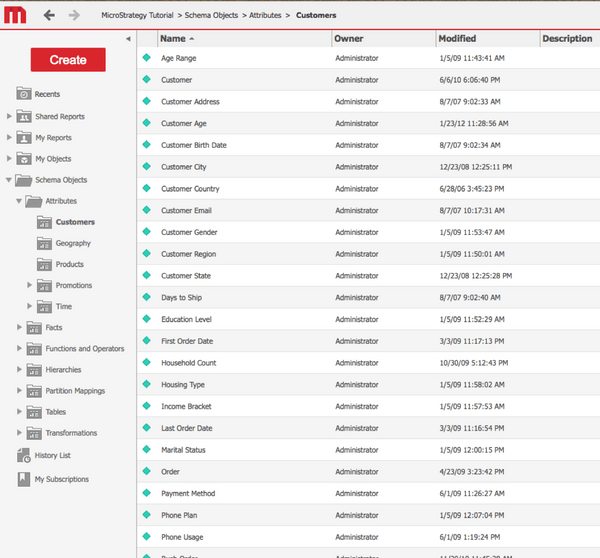The height and width of the screenshot is (558, 600).
Task: Open the Customer Age attribute
Action: click(184, 123)
